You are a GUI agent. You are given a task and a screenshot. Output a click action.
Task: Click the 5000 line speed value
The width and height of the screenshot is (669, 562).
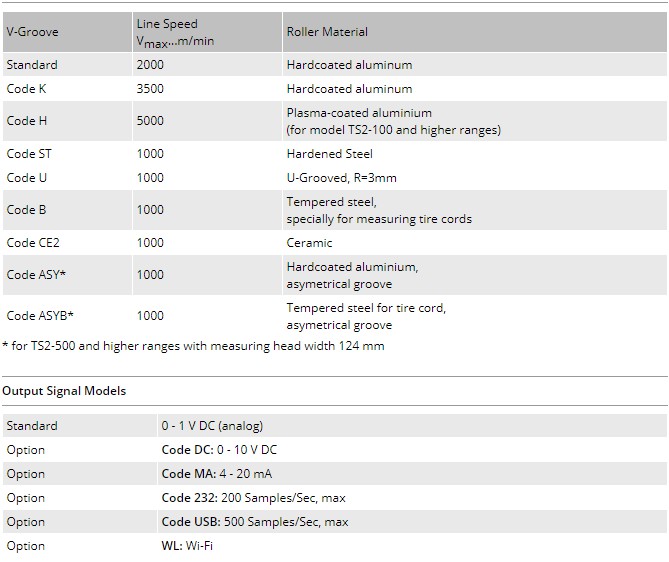(150, 121)
